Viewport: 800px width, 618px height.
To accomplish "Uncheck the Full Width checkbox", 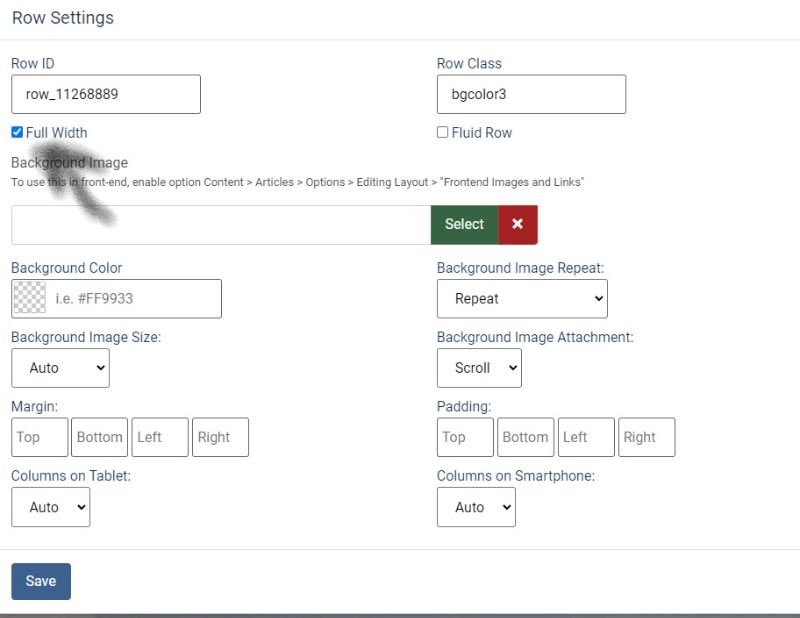I will click(17, 132).
